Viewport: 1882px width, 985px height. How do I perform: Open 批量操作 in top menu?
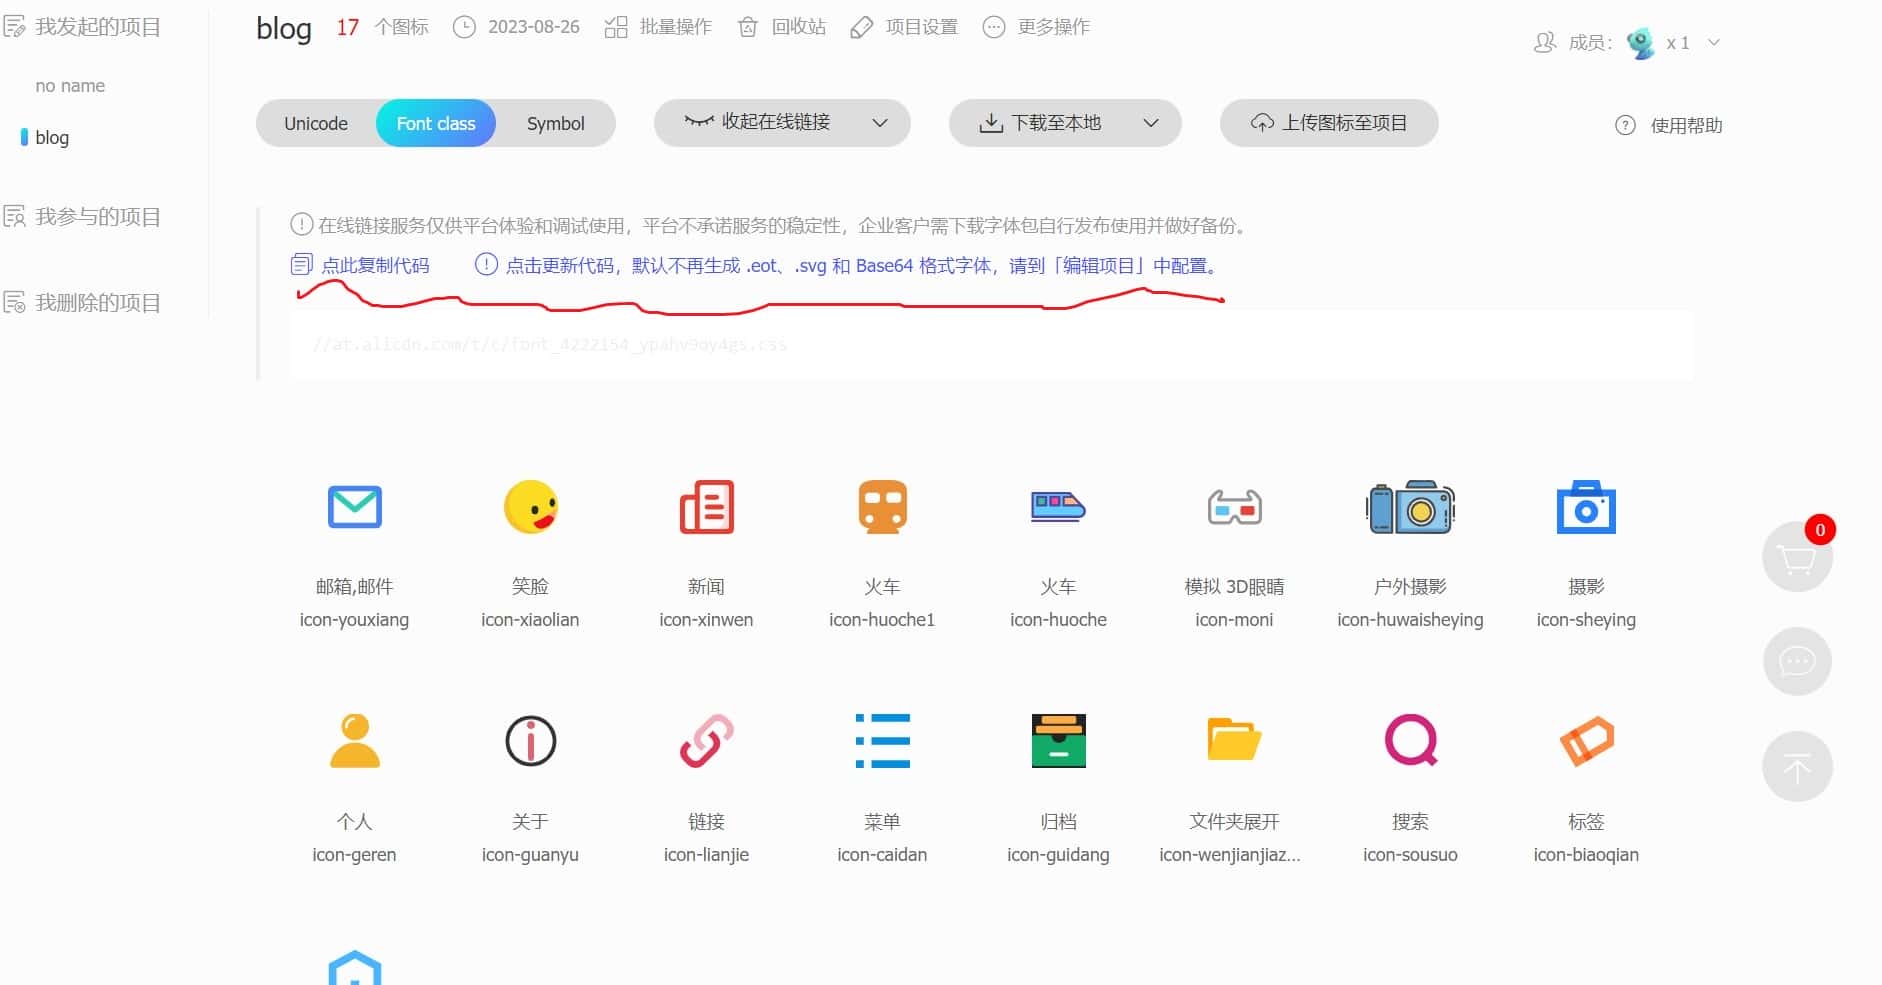point(659,27)
